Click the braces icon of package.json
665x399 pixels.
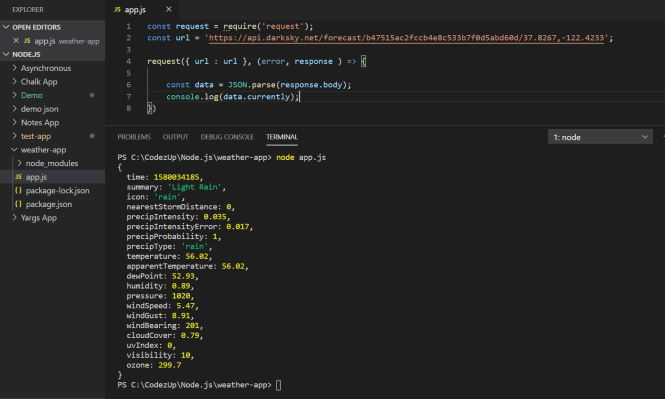pos(18,204)
